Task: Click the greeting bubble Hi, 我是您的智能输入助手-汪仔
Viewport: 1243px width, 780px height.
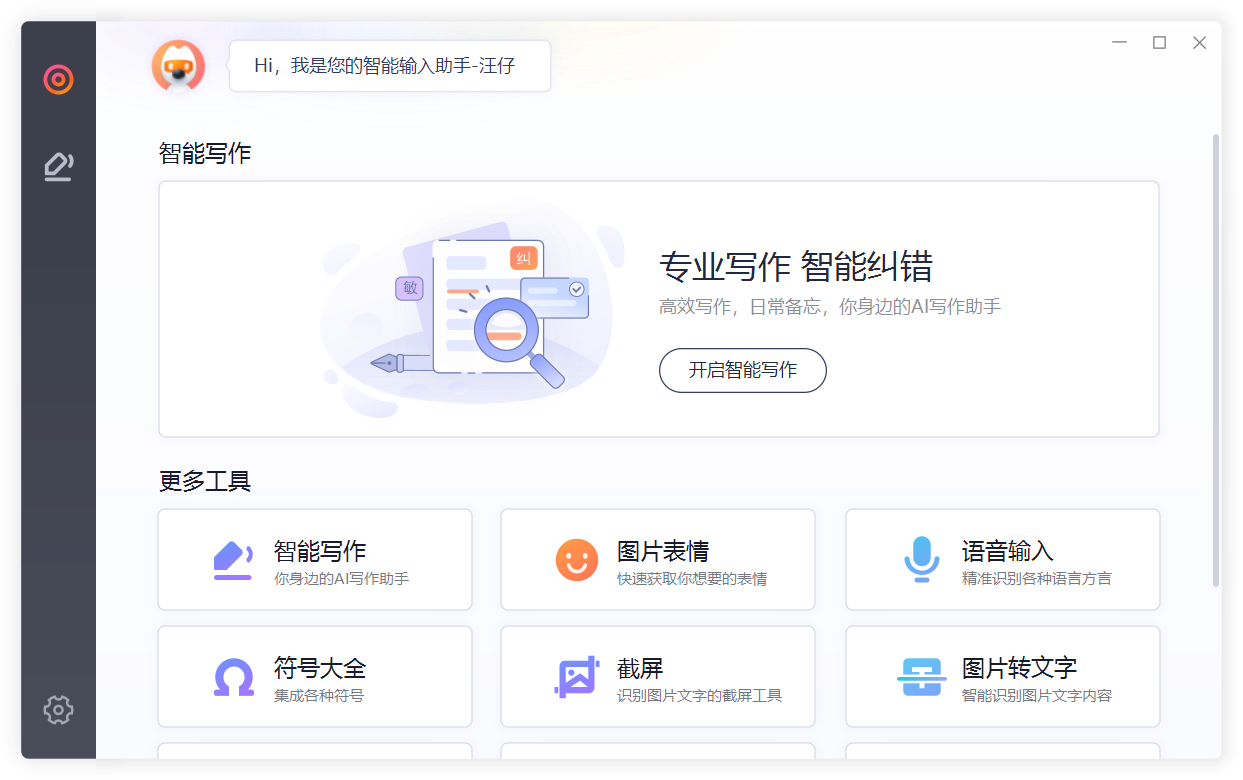Action: tap(390, 66)
